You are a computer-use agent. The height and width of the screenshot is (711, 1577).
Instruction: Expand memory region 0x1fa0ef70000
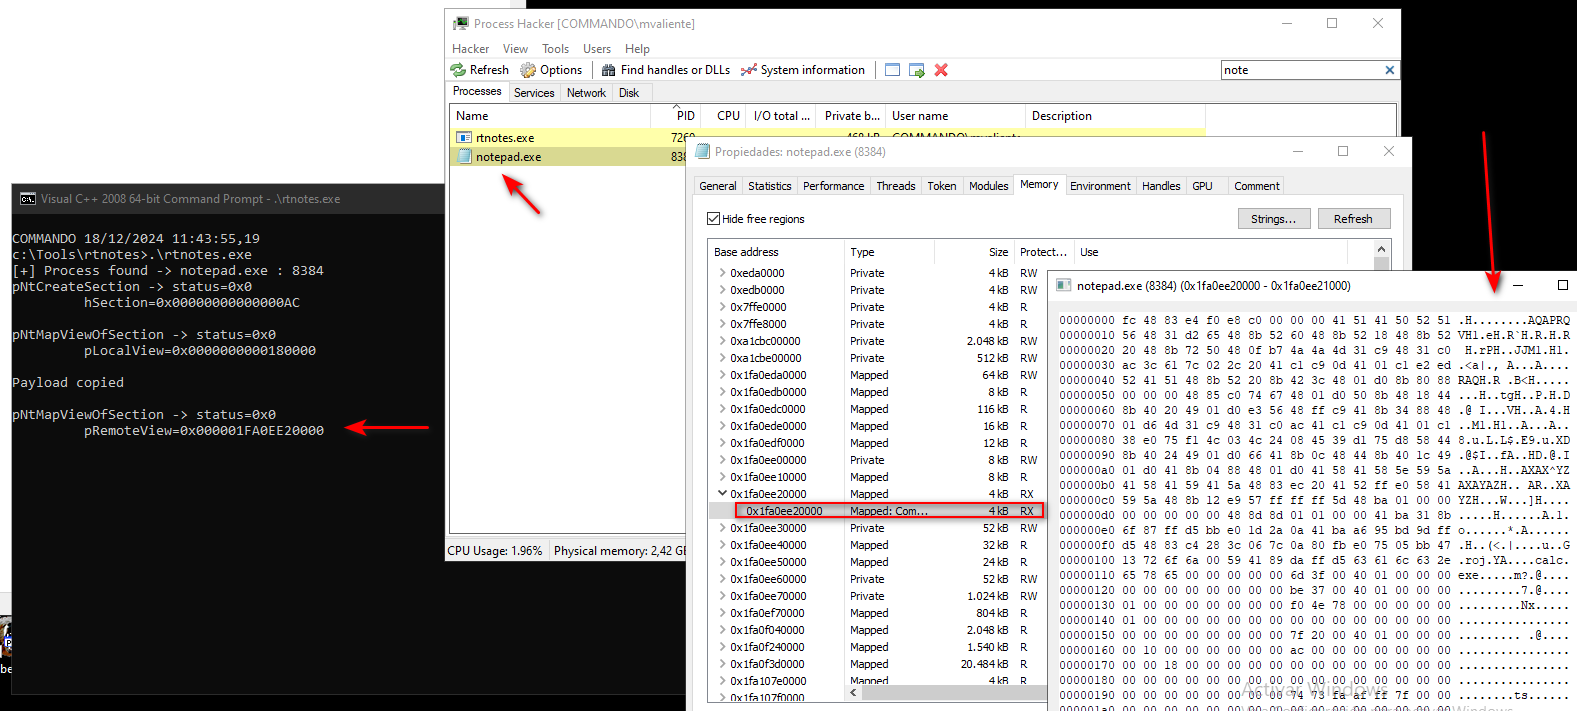722,613
